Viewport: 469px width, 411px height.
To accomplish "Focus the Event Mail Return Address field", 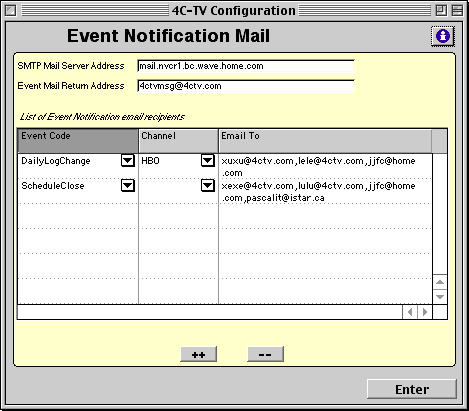I will tap(246, 86).
